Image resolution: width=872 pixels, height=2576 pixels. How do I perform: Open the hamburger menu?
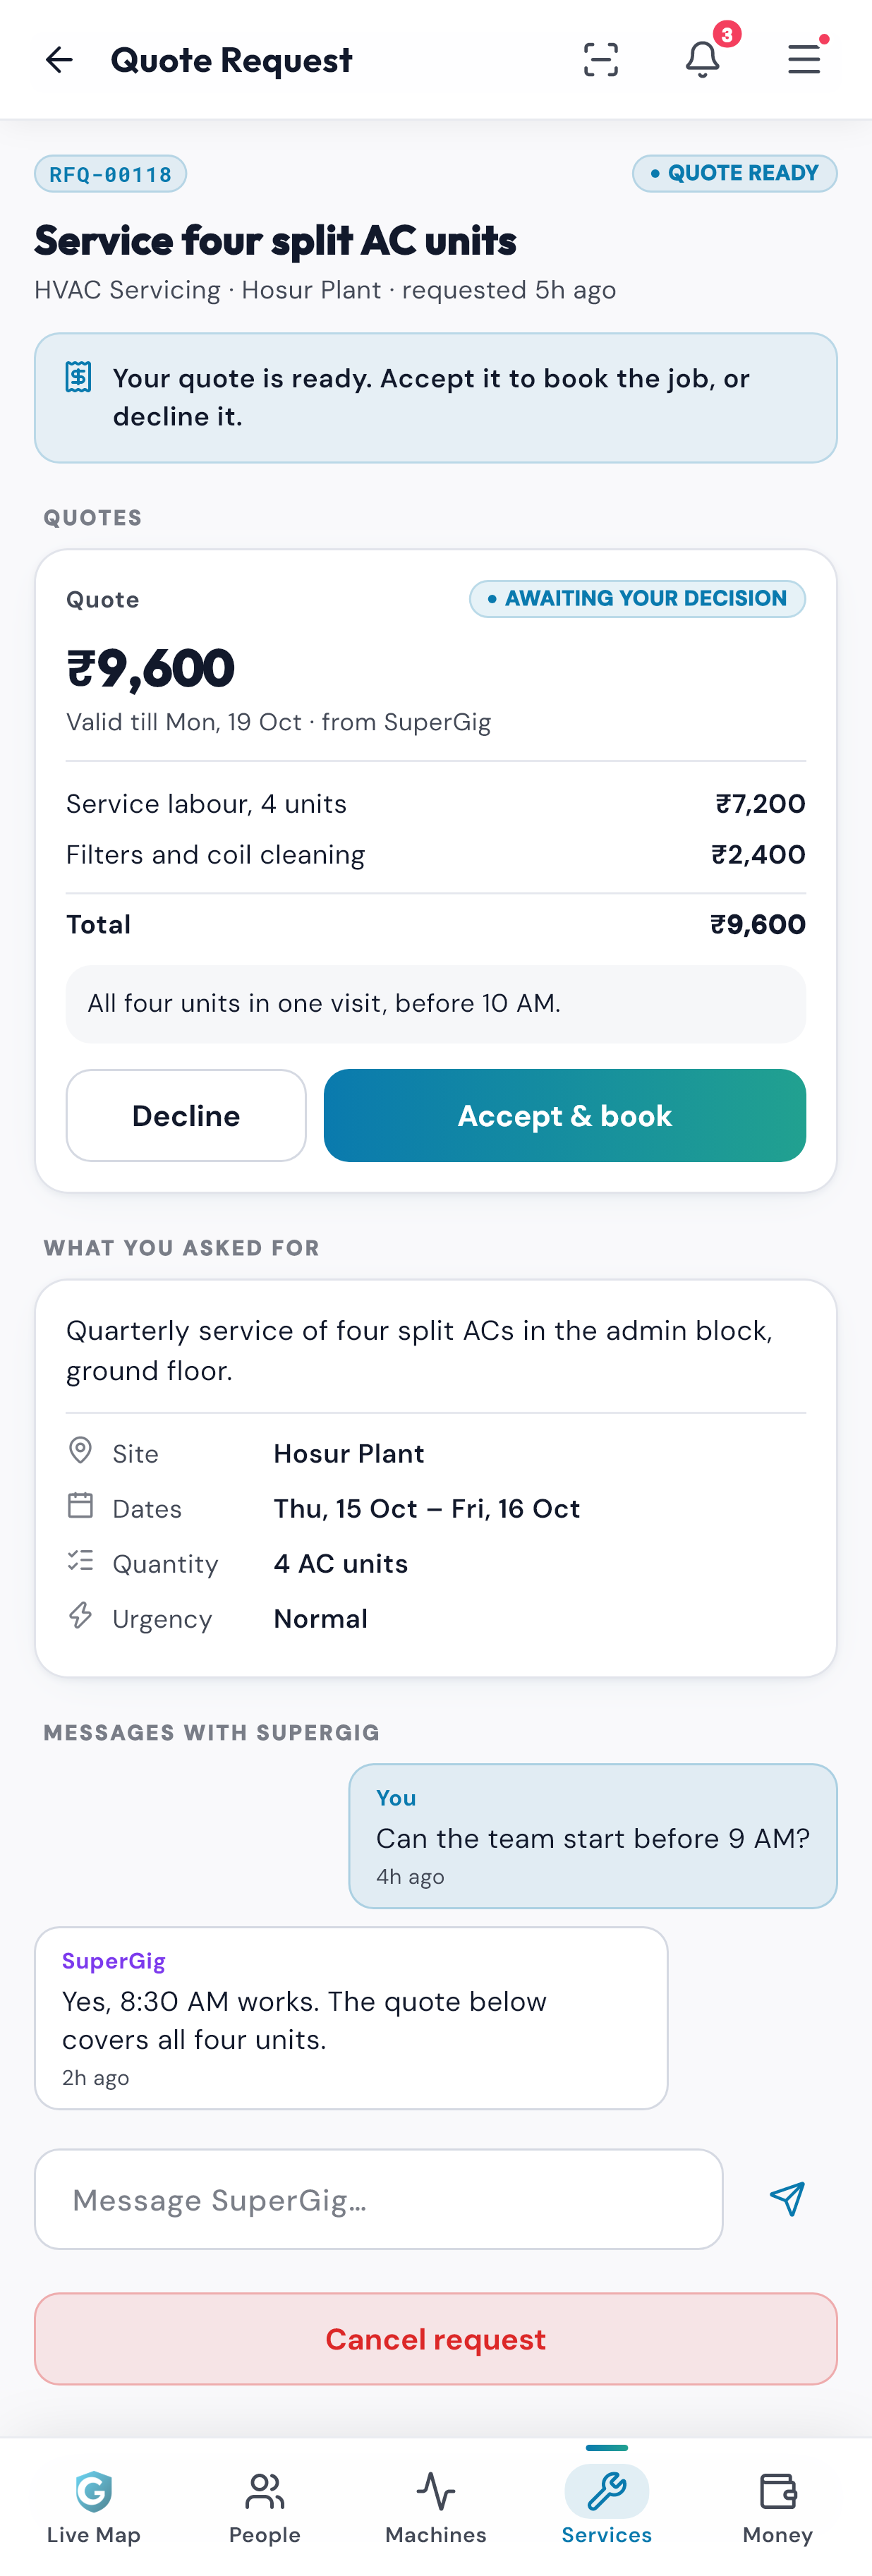click(804, 59)
